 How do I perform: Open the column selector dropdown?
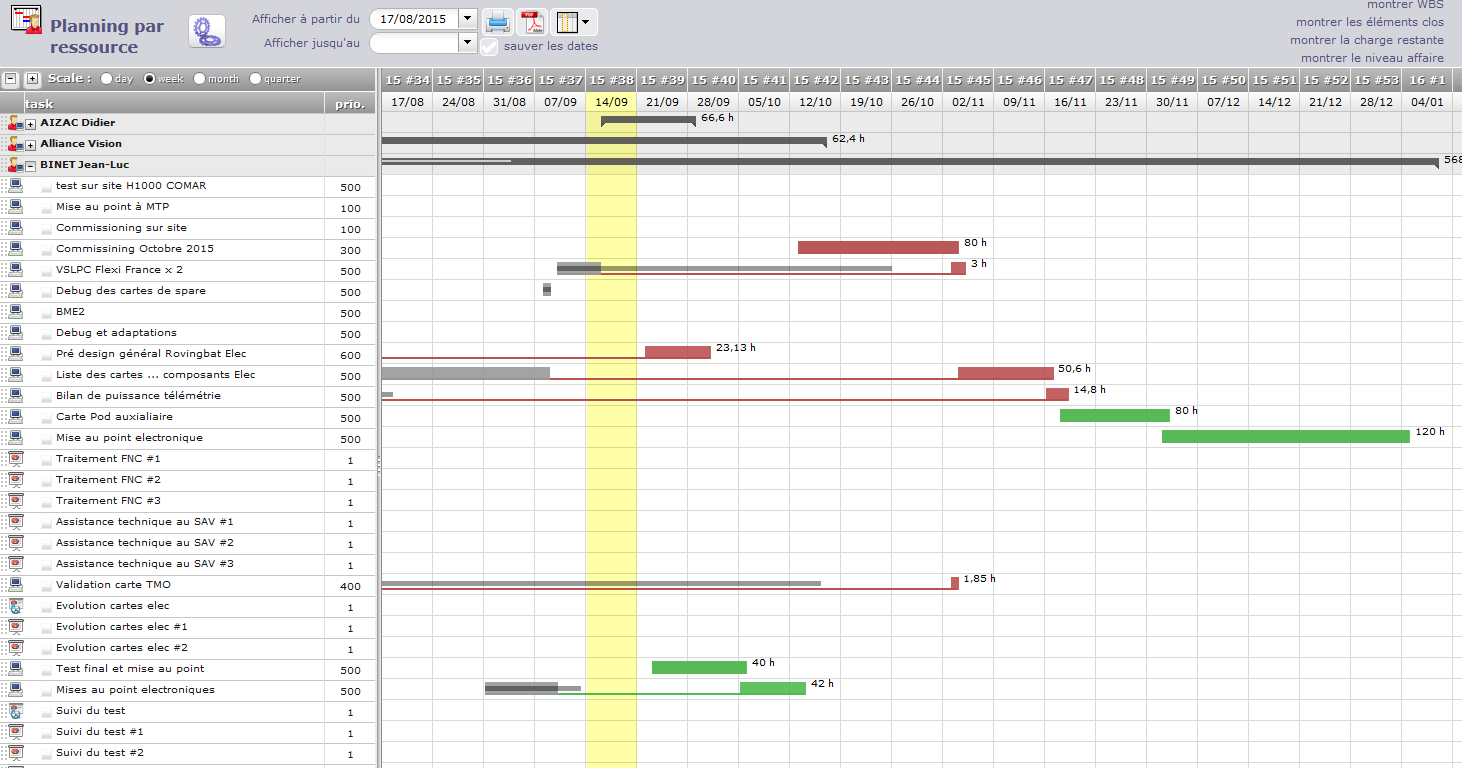click(574, 21)
